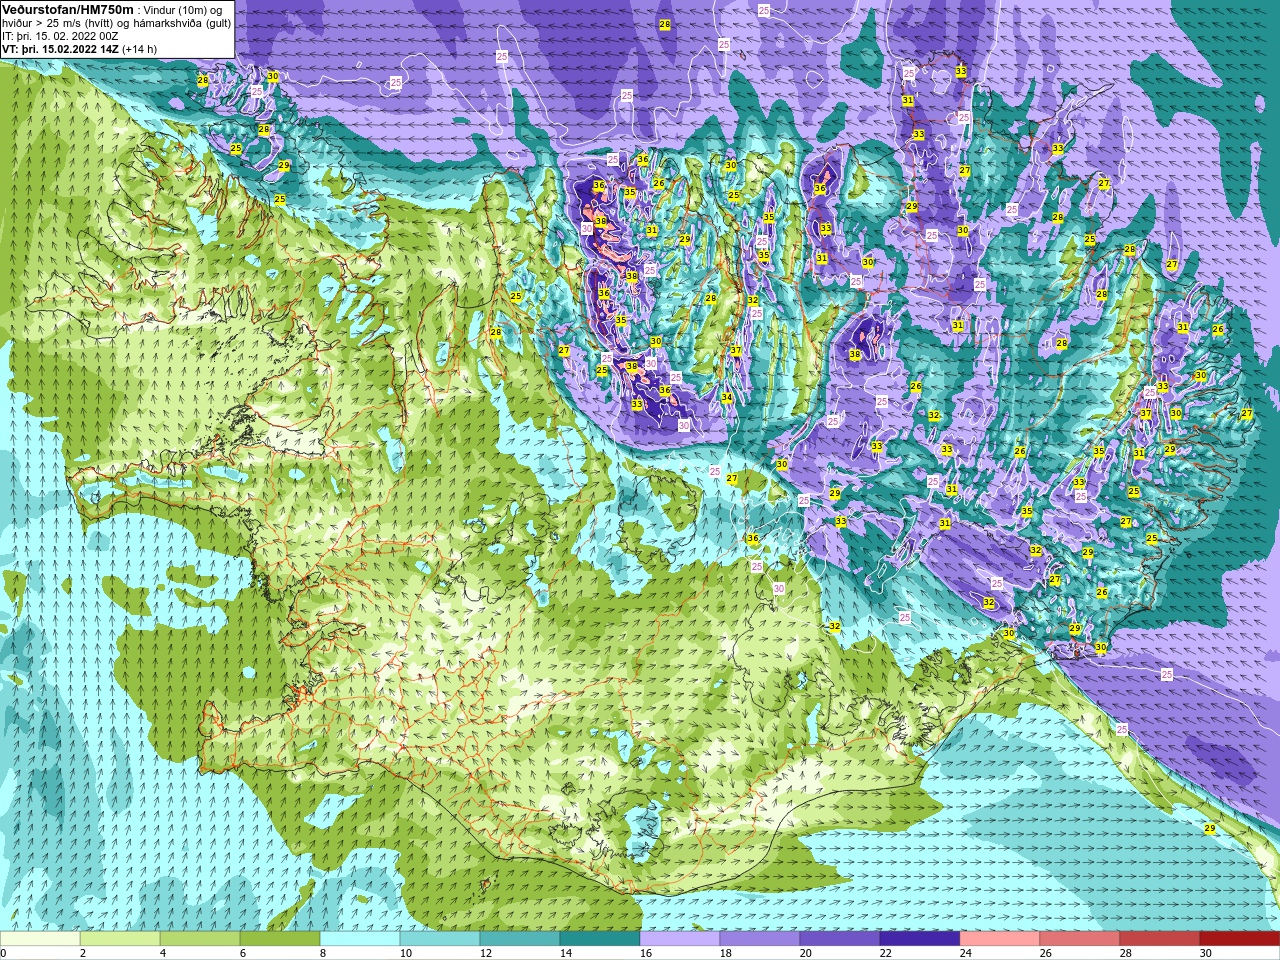
Task: Select the 10–12 turquoise legend color
Action: (440, 939)
